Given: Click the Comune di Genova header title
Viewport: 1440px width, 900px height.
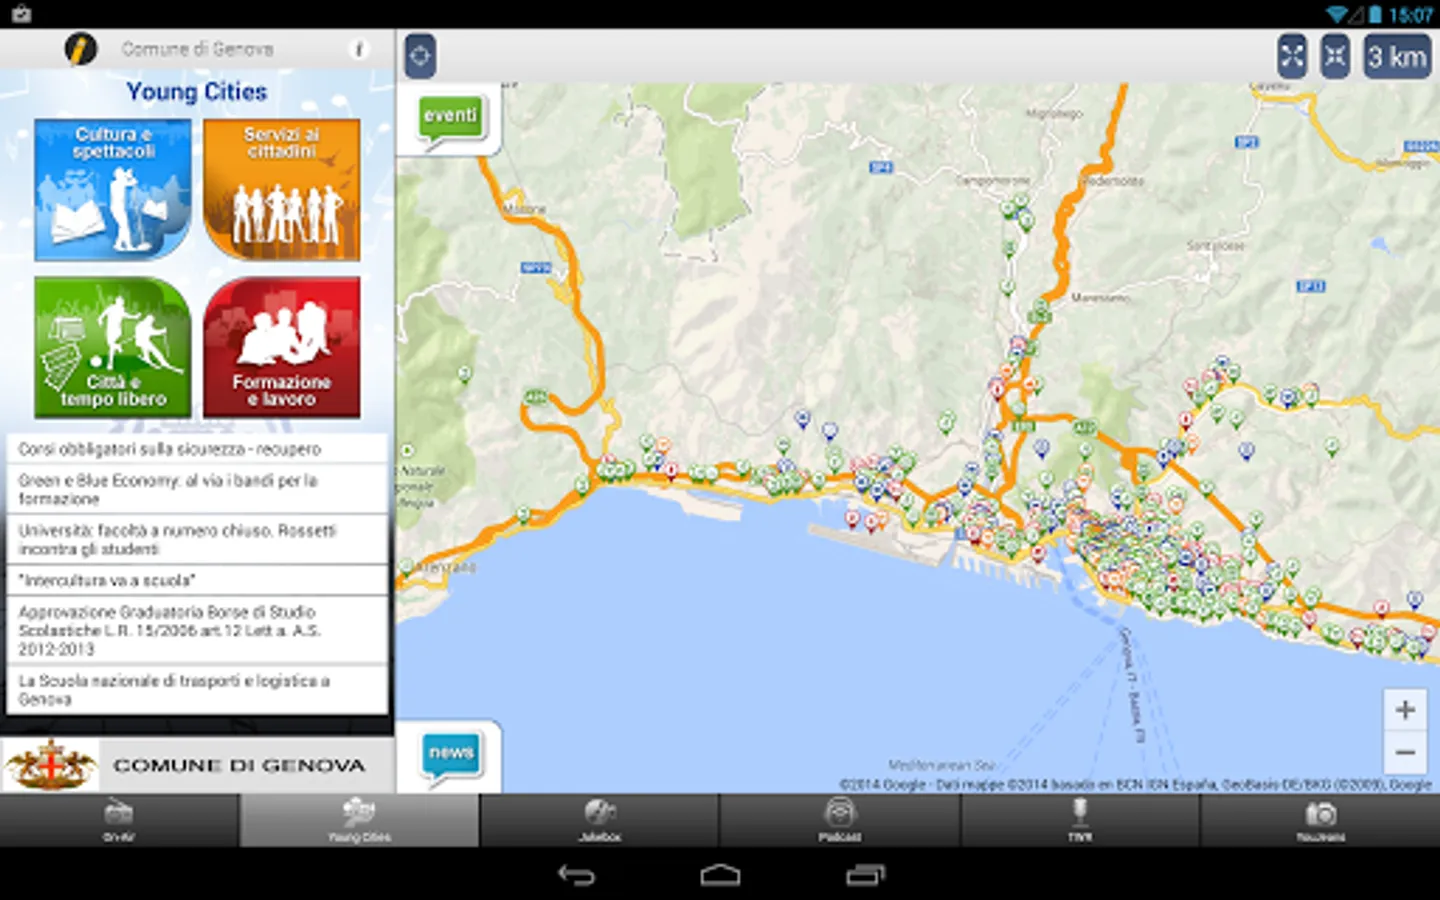Looking at the screenshot, I should (x=197, y=49).
